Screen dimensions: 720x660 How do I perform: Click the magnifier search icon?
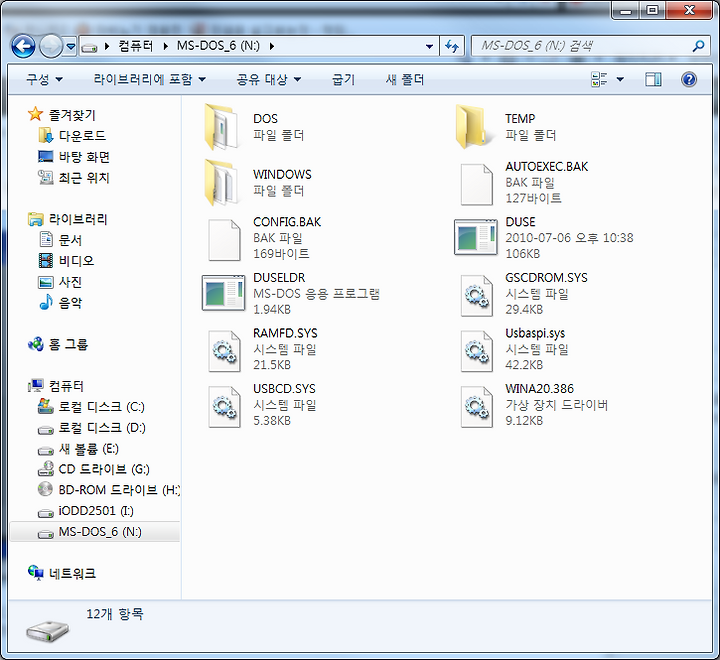[698, 46]
